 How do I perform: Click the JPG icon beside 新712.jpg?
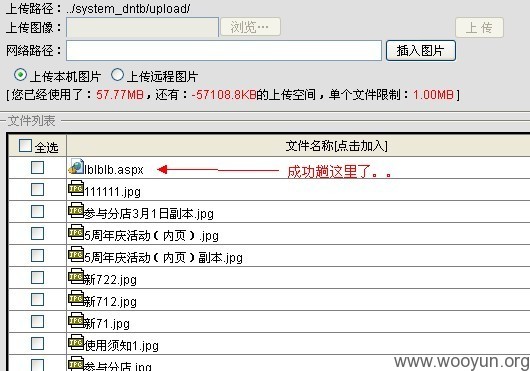76,298
